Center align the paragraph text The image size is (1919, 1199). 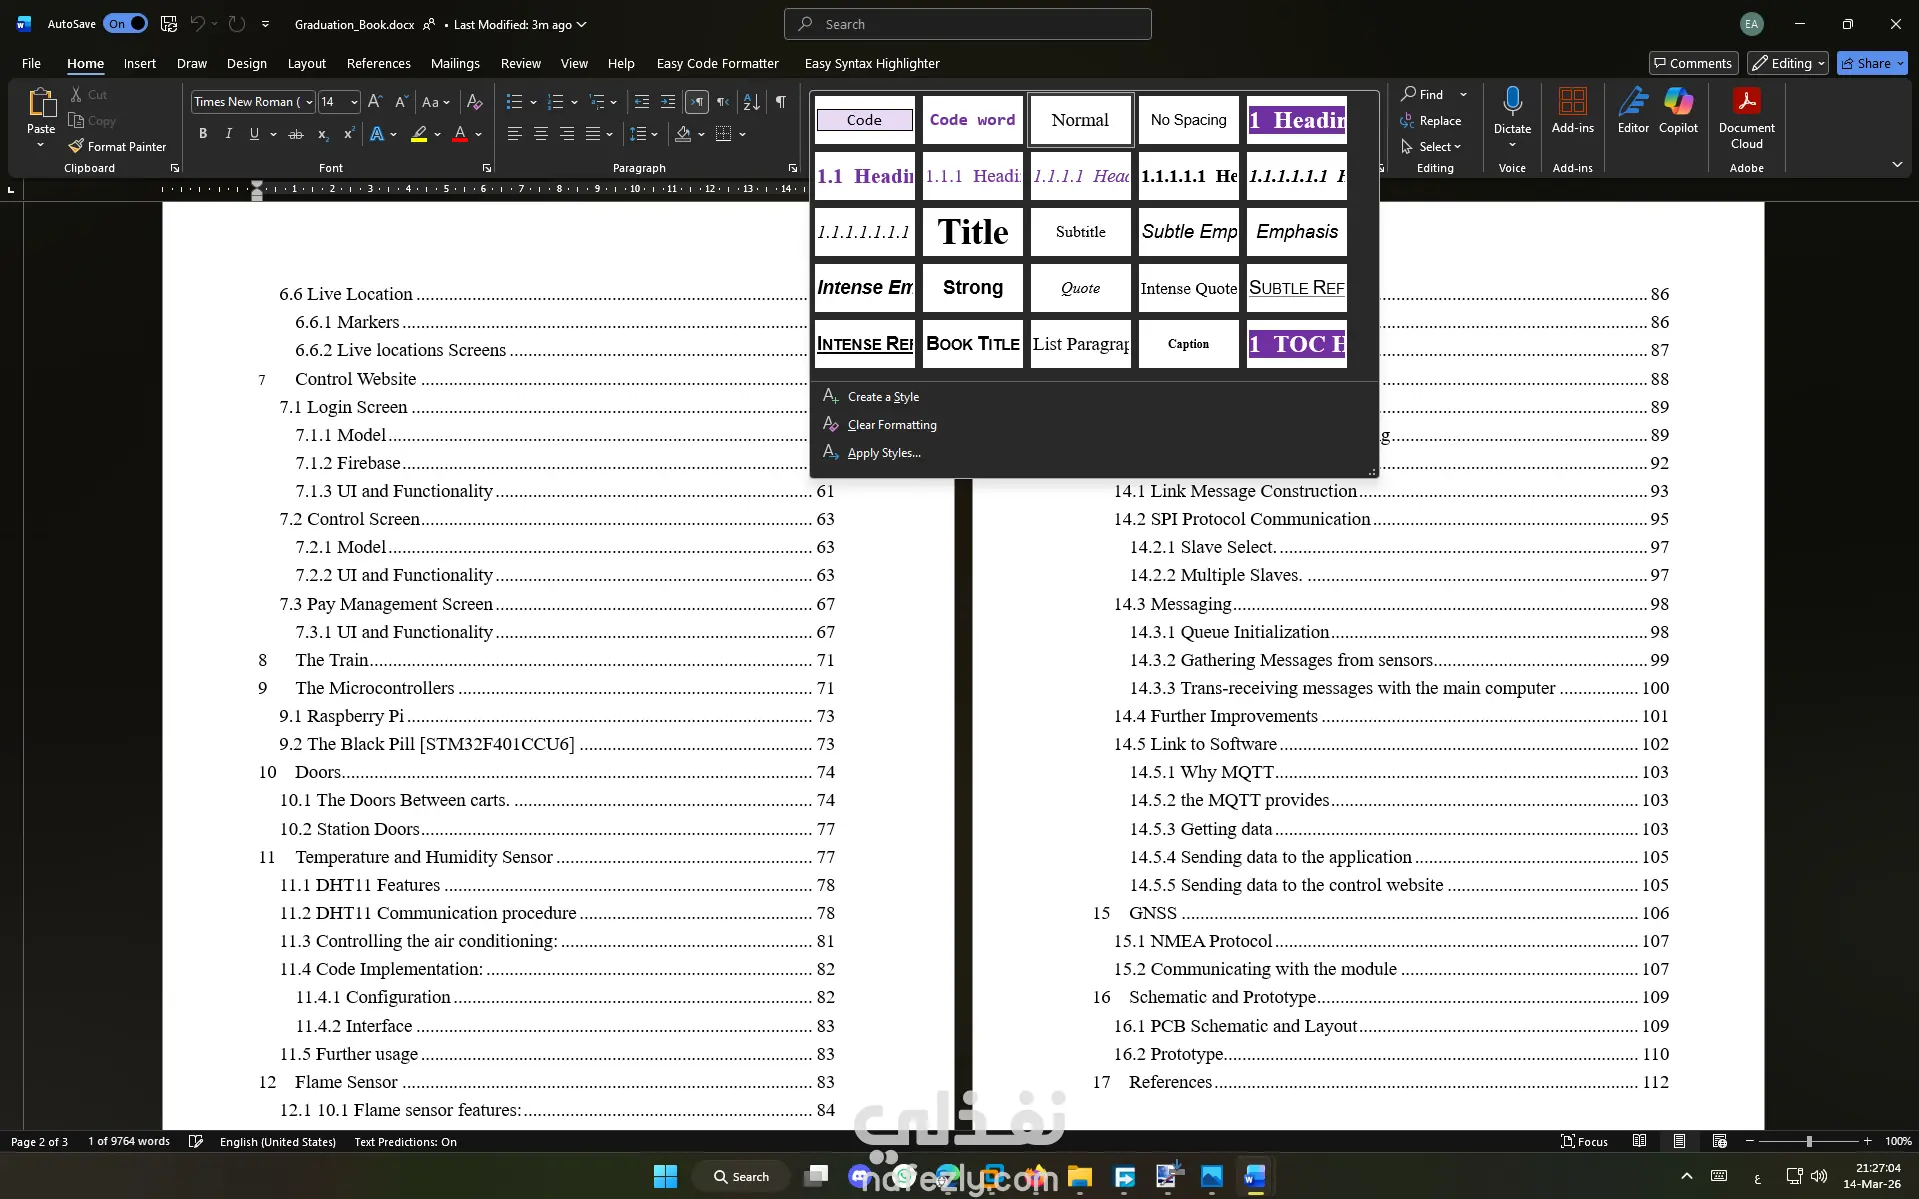541,134
